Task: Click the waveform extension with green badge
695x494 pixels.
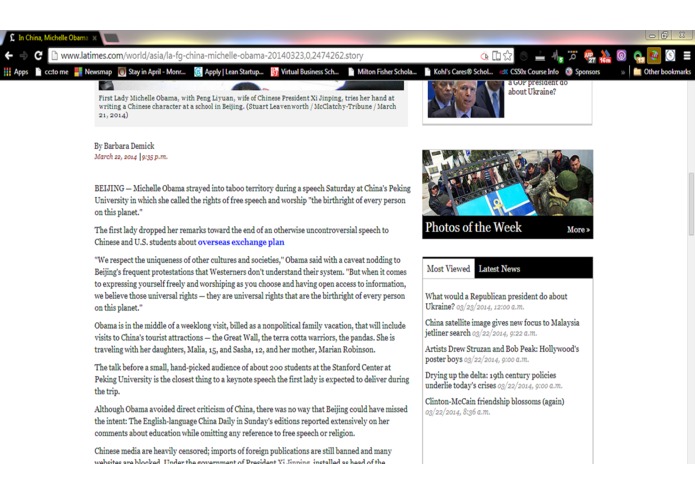Action: click(557, 56)
